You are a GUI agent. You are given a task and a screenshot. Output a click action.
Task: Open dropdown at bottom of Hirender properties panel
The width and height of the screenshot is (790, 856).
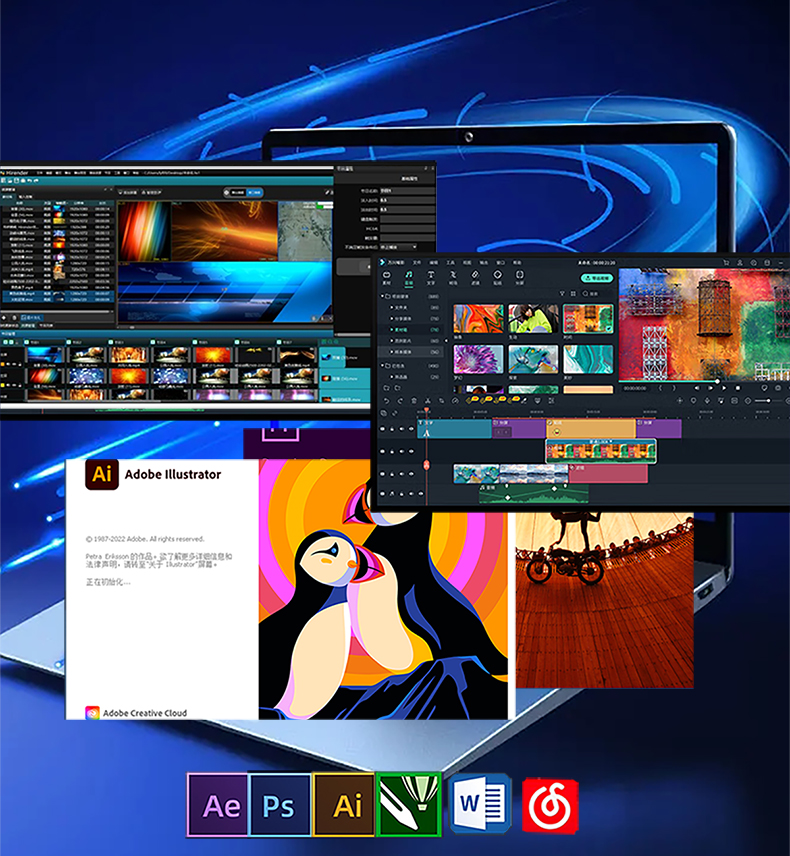(398, 247)
